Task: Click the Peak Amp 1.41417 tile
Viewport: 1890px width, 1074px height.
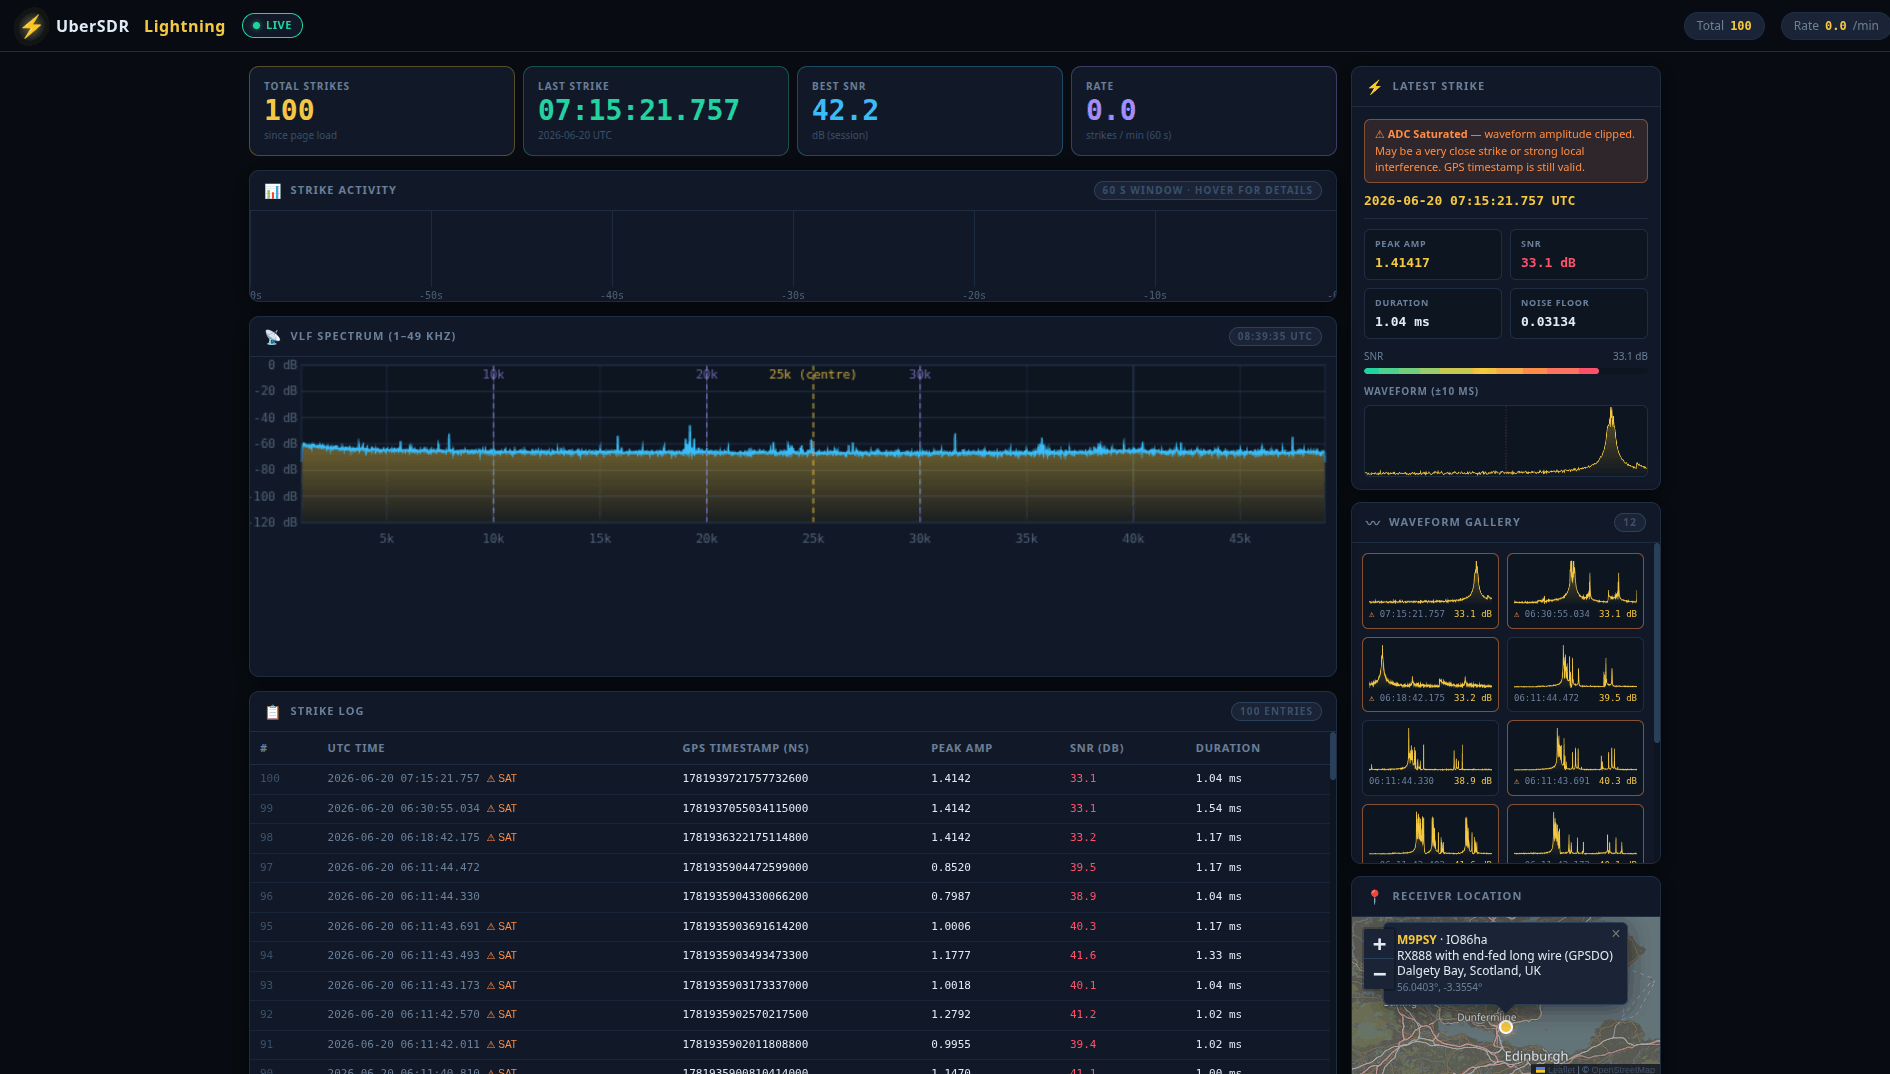Action: point(1432,254)
